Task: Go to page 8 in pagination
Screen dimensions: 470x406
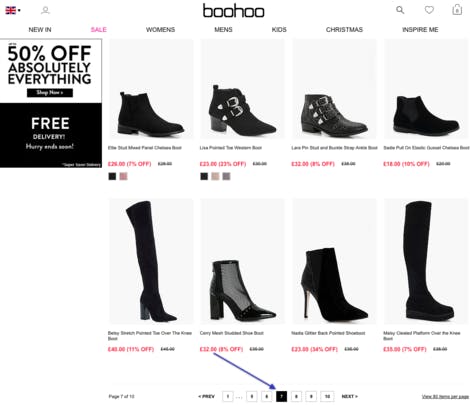Action: [x=296, y=396]
